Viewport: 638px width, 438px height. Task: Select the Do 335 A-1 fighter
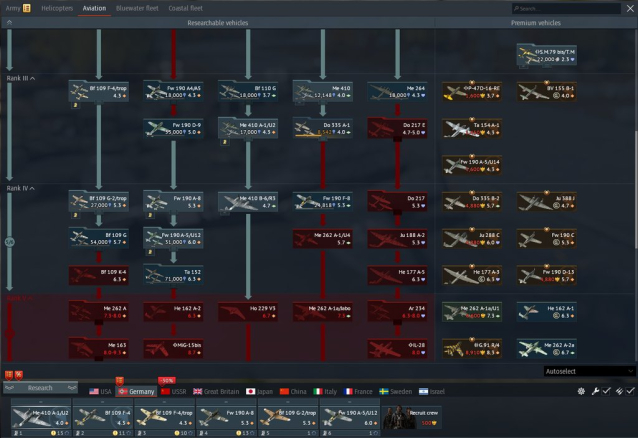(x=323, y=128)
